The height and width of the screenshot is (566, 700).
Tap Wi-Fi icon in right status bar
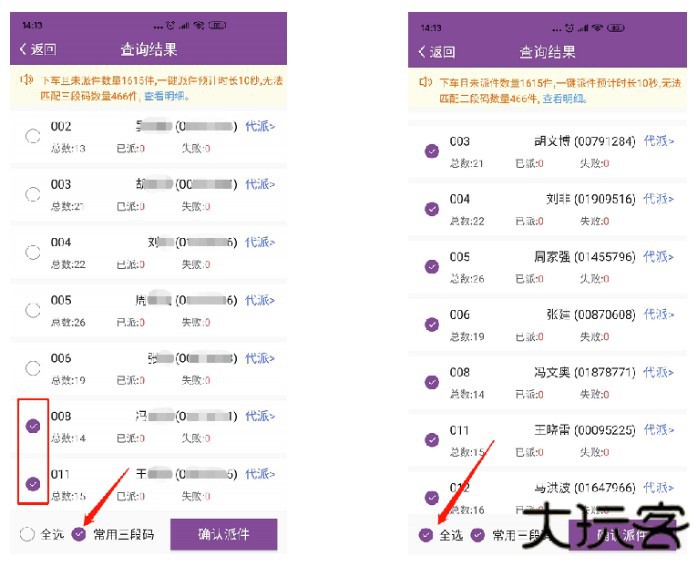(x=597, y=28)
